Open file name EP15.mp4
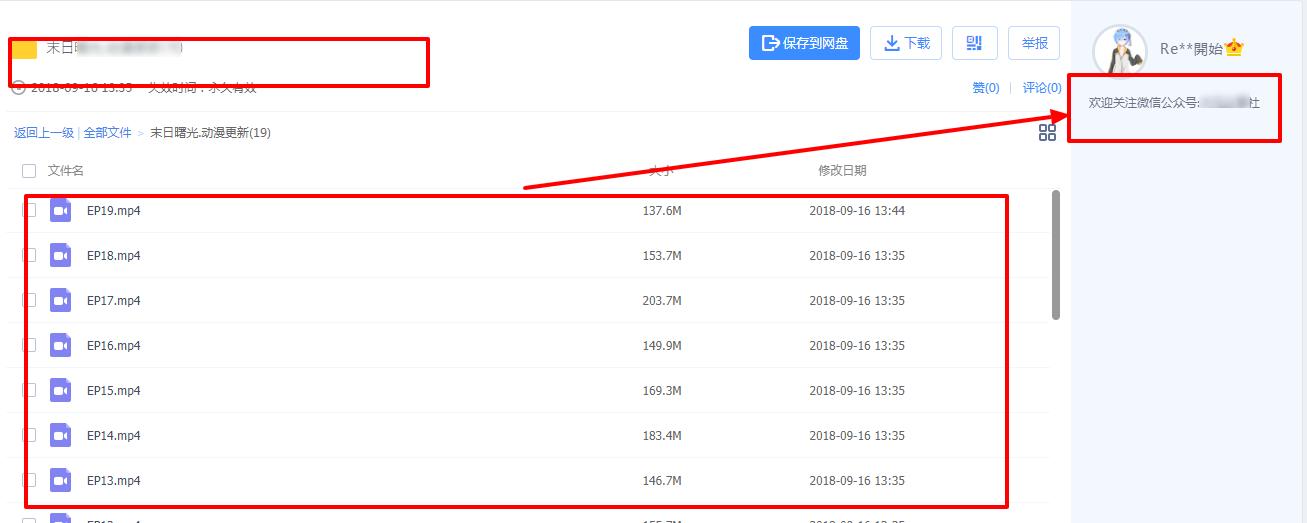The height and width of the screenshot is (523, 1307). (114, 390)
